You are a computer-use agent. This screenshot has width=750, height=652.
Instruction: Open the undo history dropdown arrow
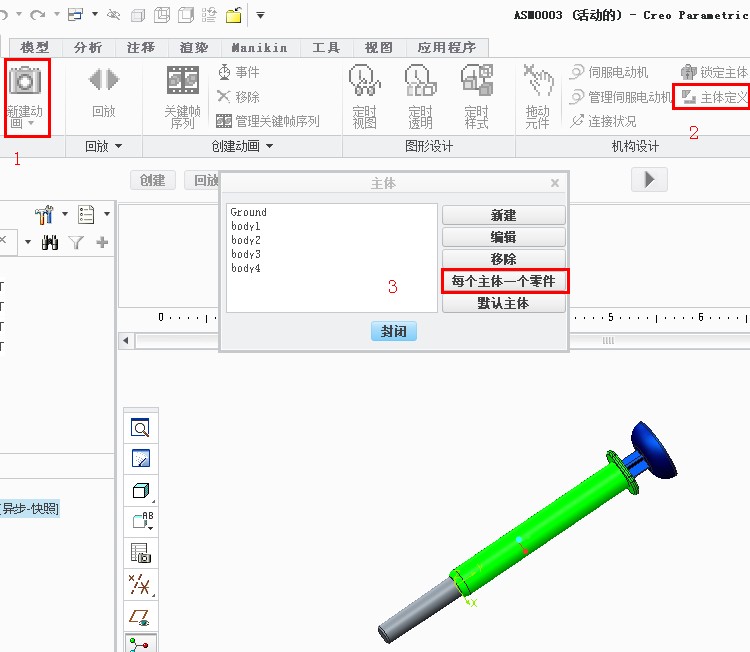click(19, 14)
